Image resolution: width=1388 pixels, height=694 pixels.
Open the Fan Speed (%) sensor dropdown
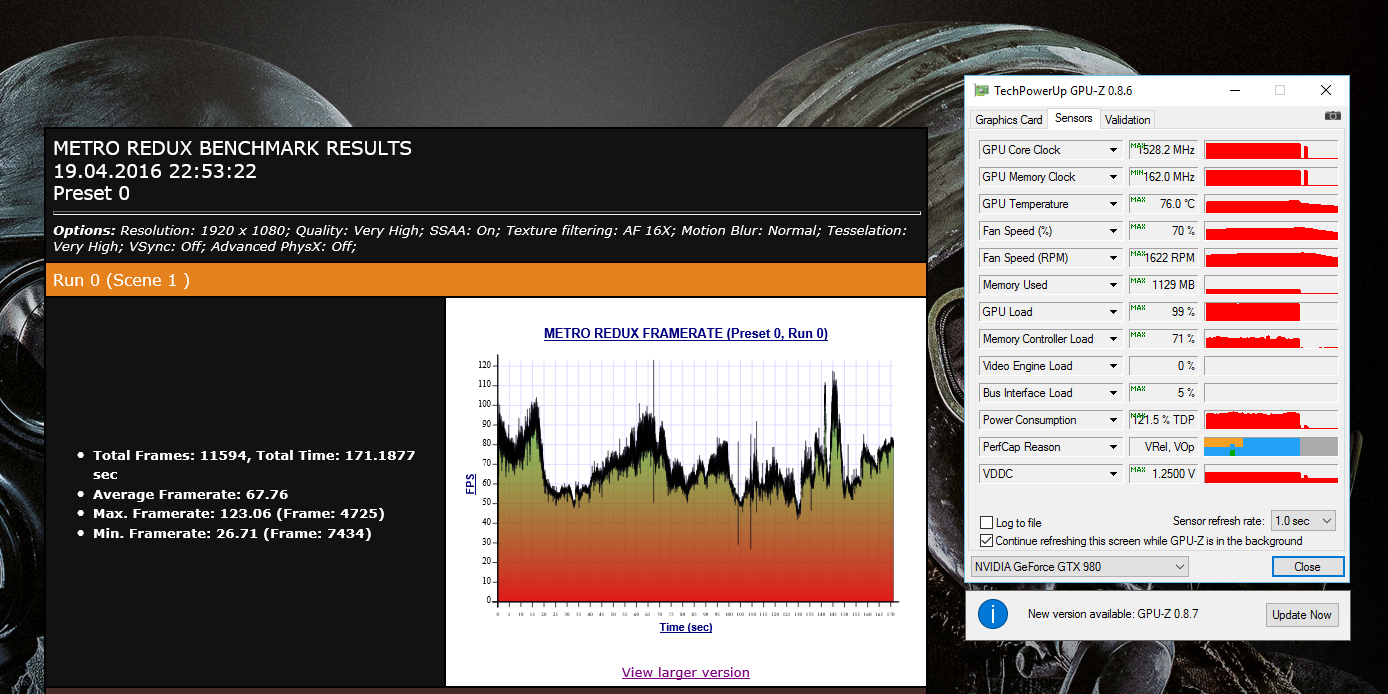pos(1114,231)
